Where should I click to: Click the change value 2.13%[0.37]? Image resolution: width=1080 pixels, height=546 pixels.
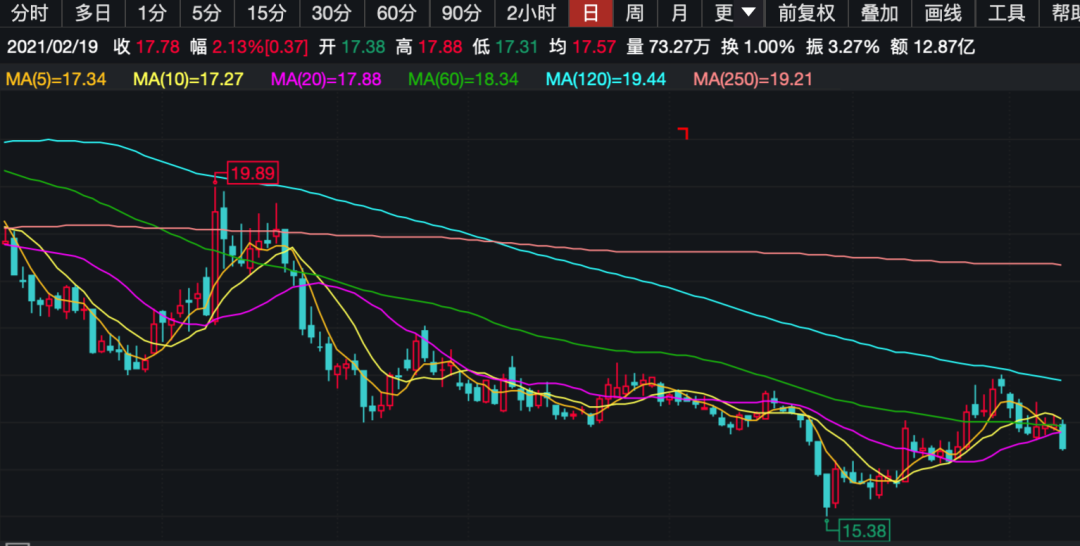click(x=260, y=47)
